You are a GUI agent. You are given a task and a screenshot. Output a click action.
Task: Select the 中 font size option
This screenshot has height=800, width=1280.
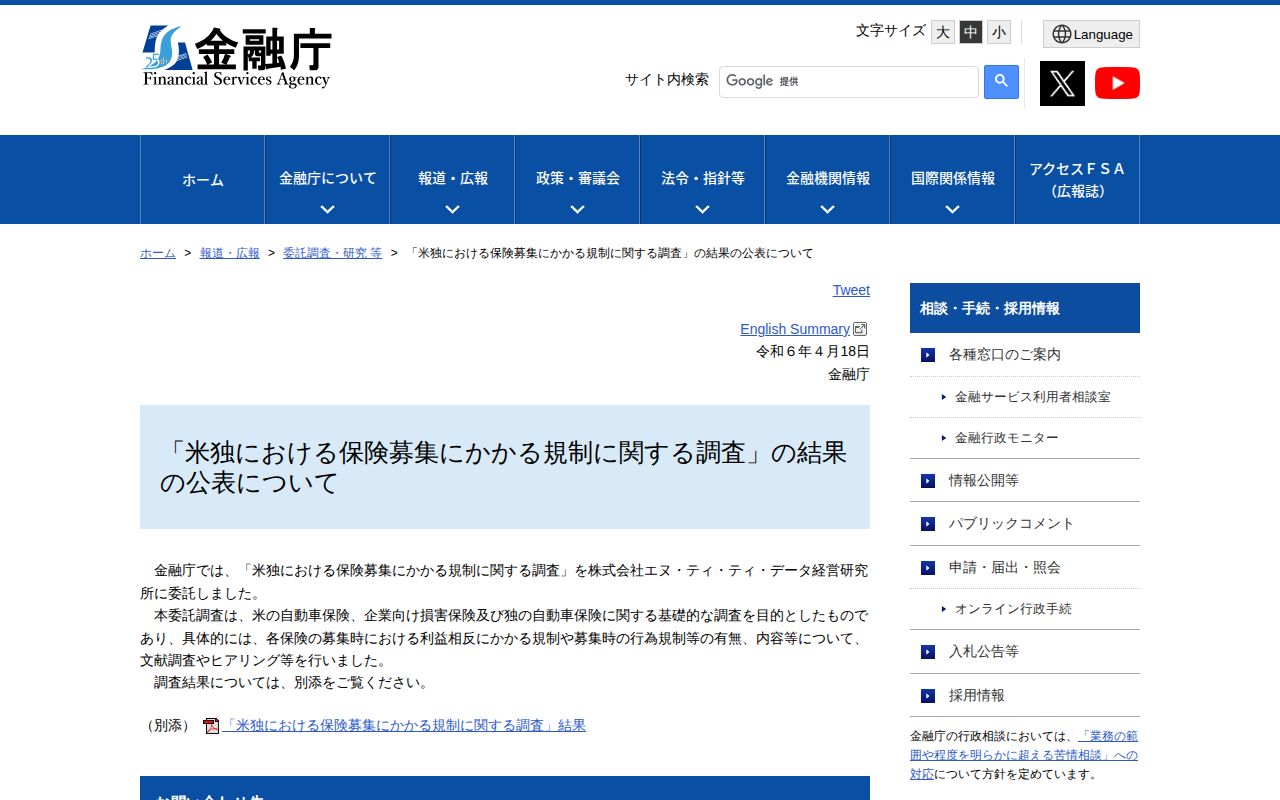coord(970,31)
